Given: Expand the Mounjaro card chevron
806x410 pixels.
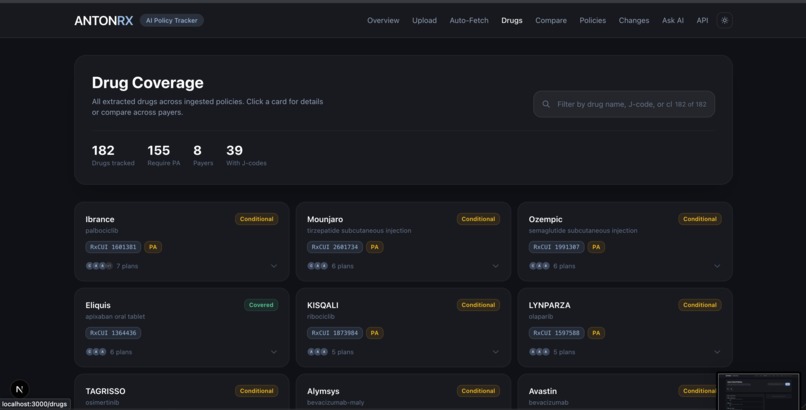Looking at the screenshot, I should (495, 266).
